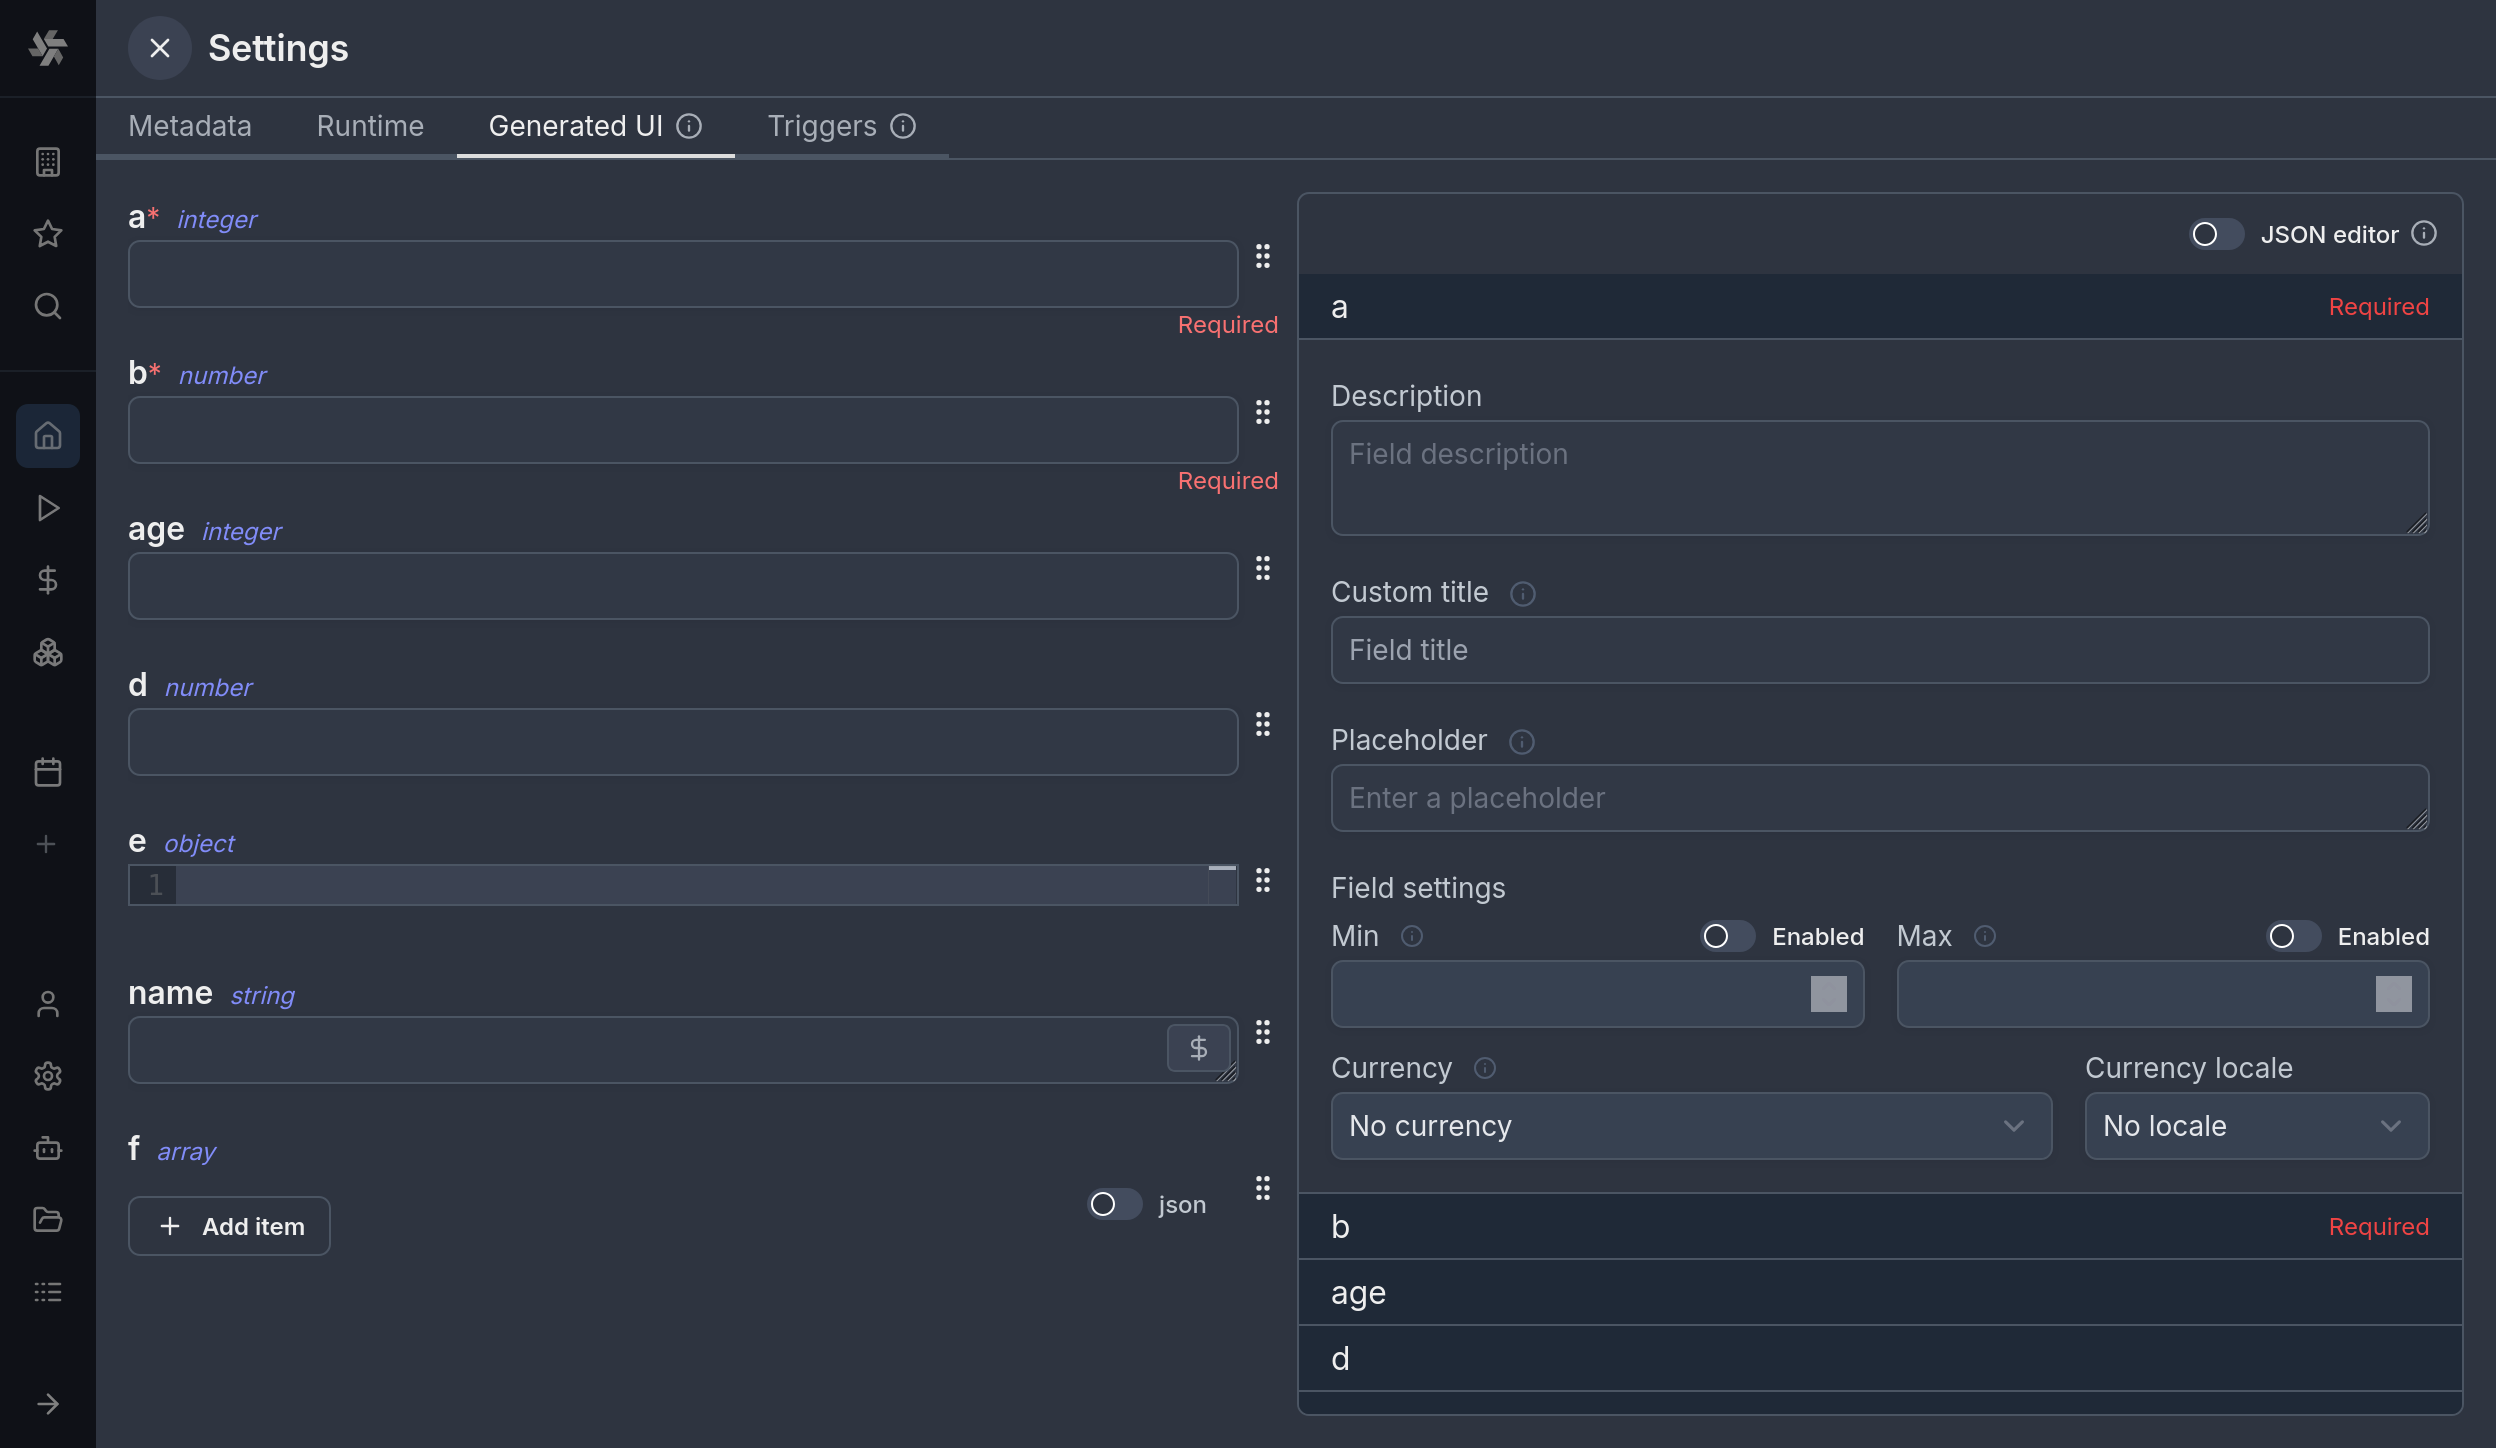Open the Home panel in the sidebar
This screenshot has height=1448, width=2496.
[48, 436]
